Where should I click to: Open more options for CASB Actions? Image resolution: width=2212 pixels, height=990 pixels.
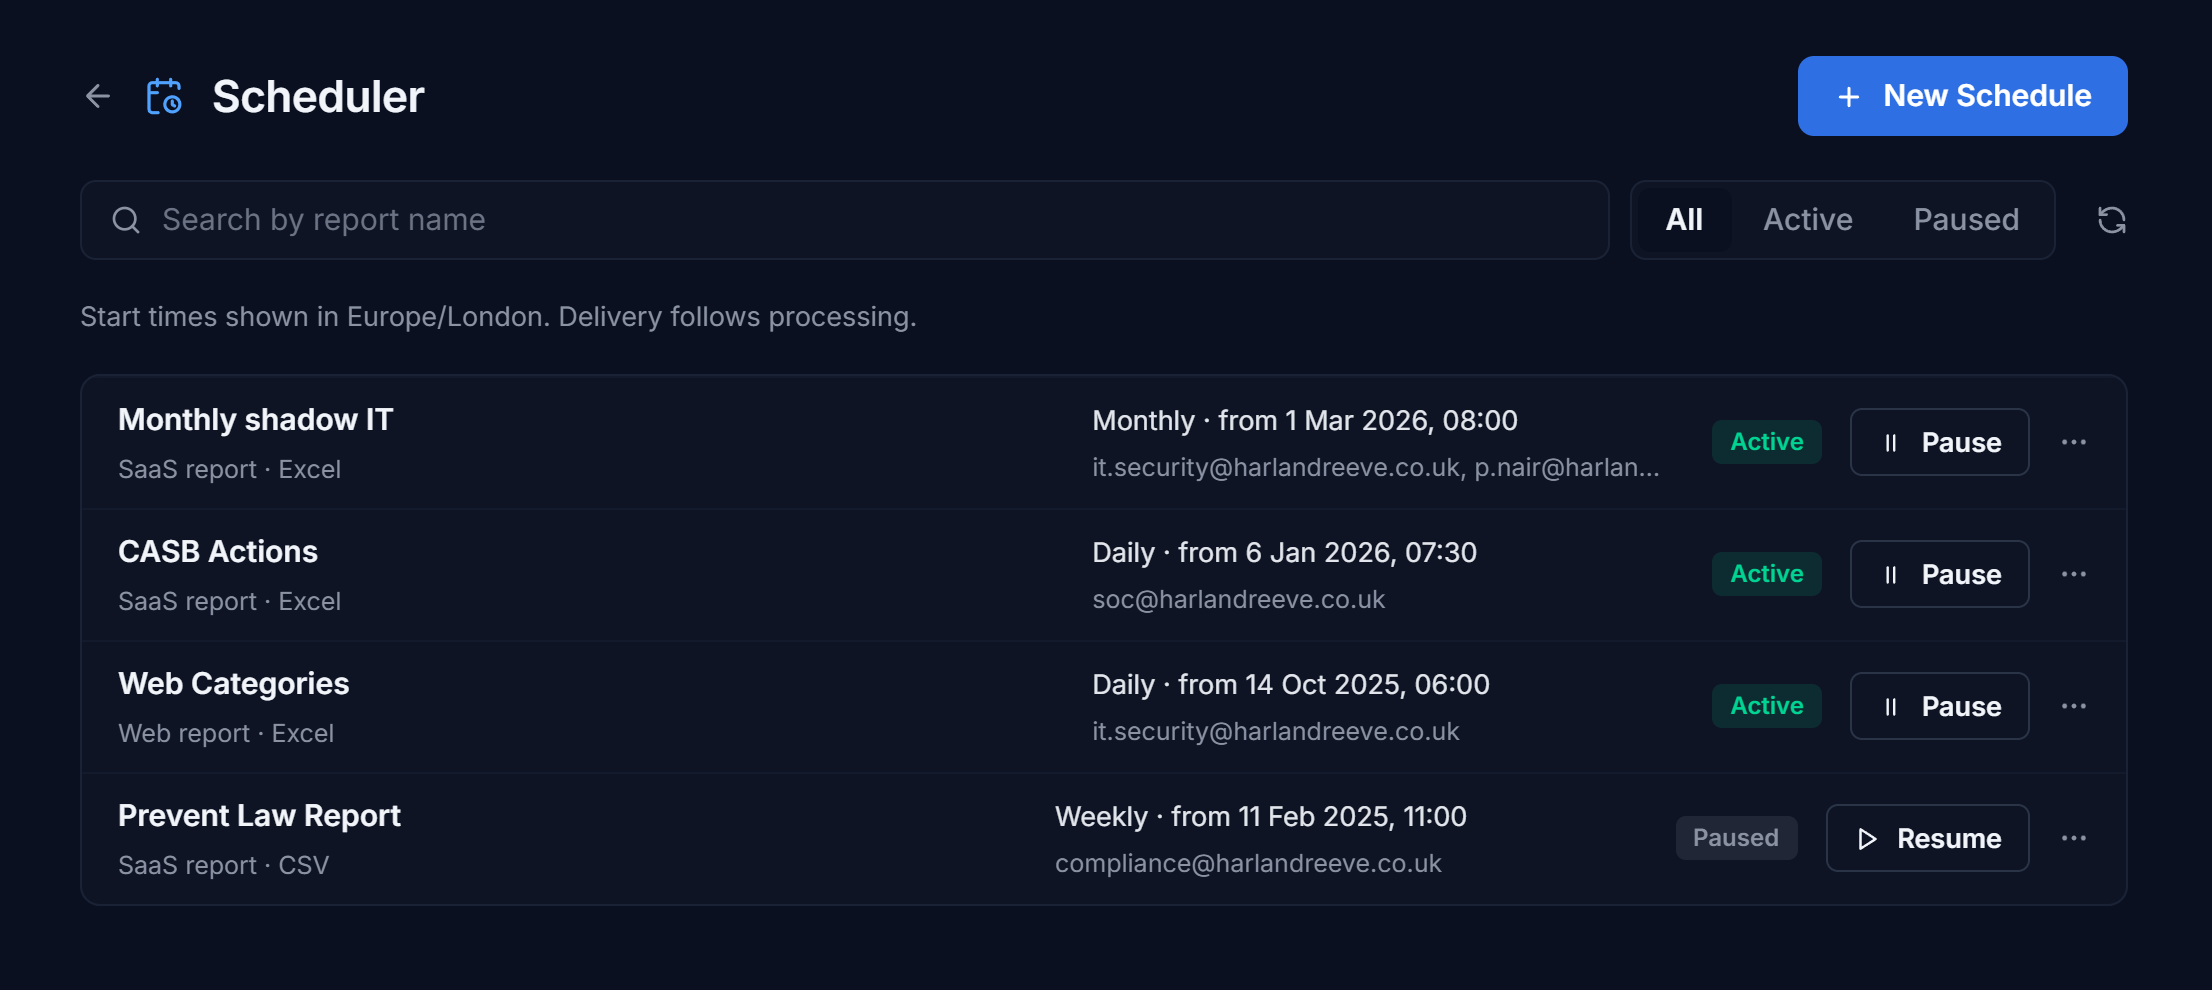(x=2074, y=574)
